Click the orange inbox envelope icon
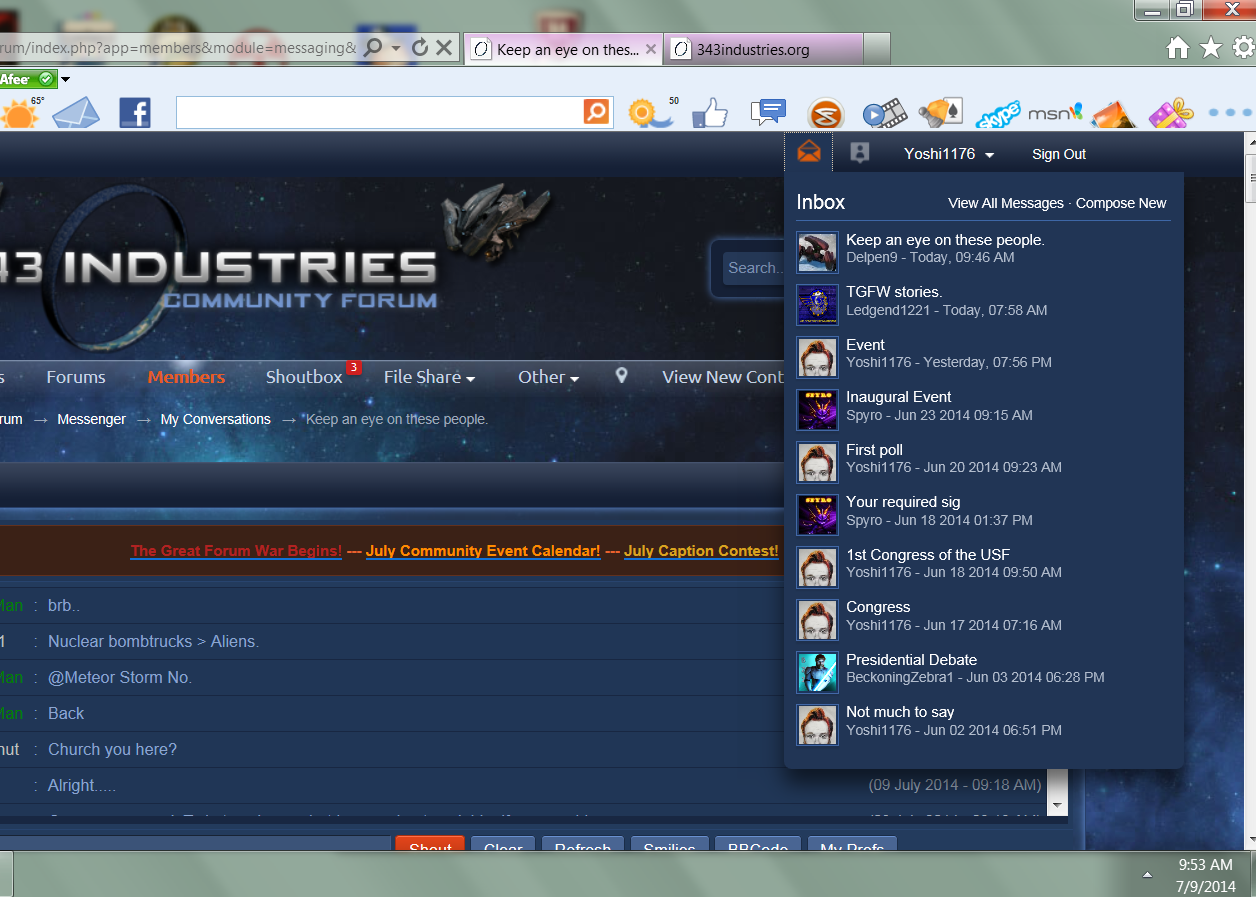This screenshot has width=1256, height=897. click(809, 153)
